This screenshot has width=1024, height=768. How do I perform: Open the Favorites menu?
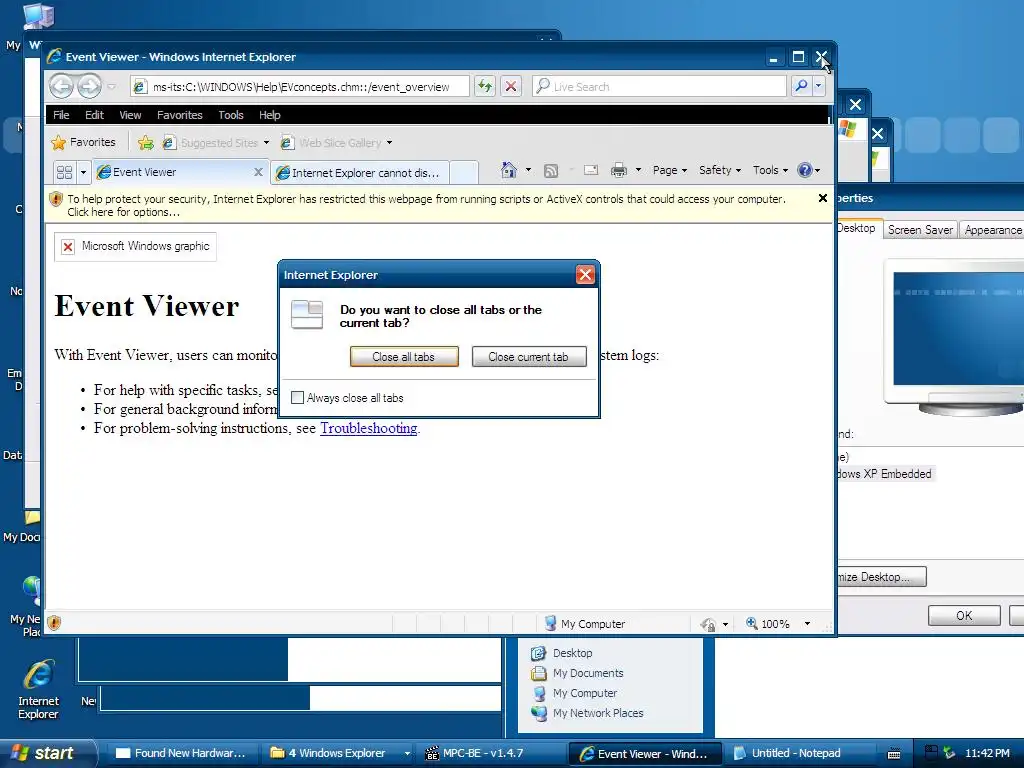(180, 115)
